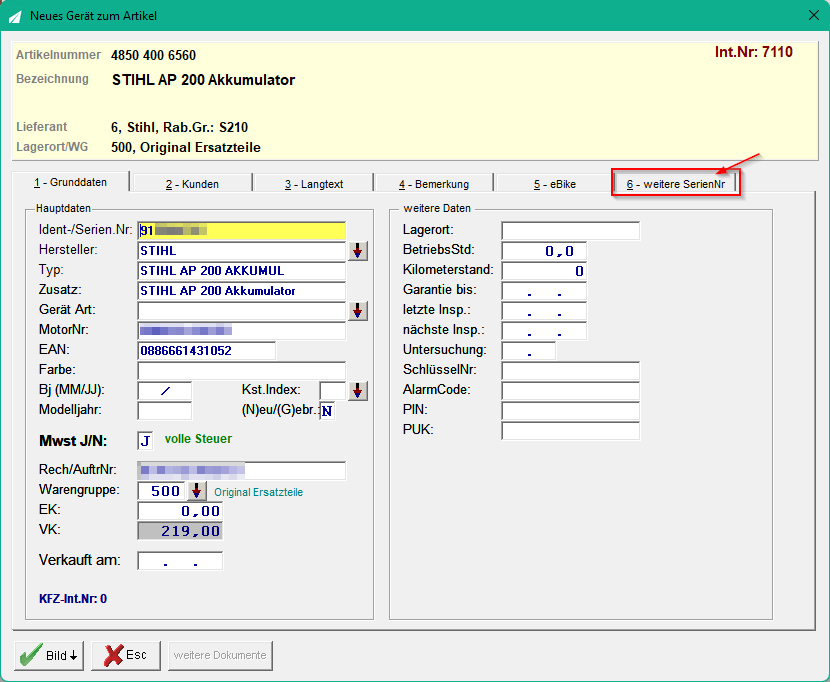Click the Kilometerstand field
The height and width of the screenshot is (682, 830).
point(544,271)
